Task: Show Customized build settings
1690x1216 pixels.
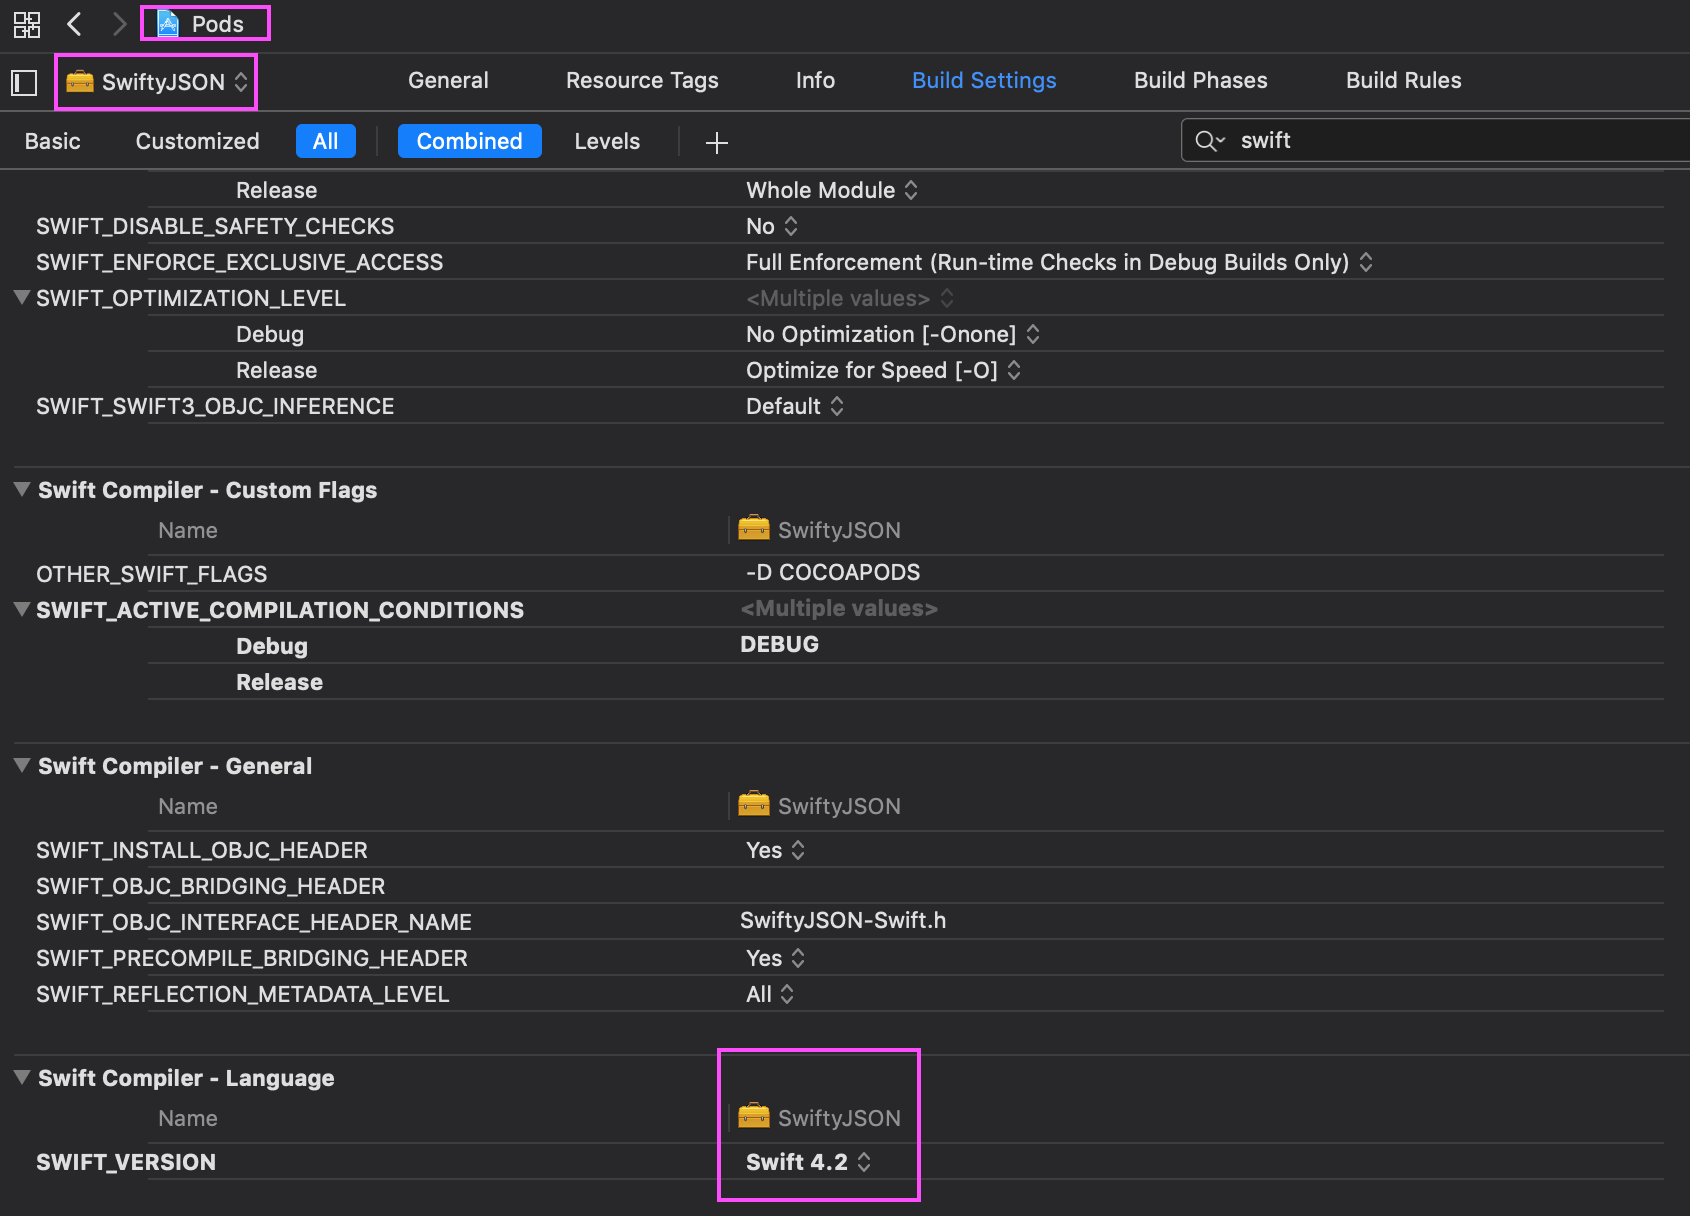Action: coord(197,141)
